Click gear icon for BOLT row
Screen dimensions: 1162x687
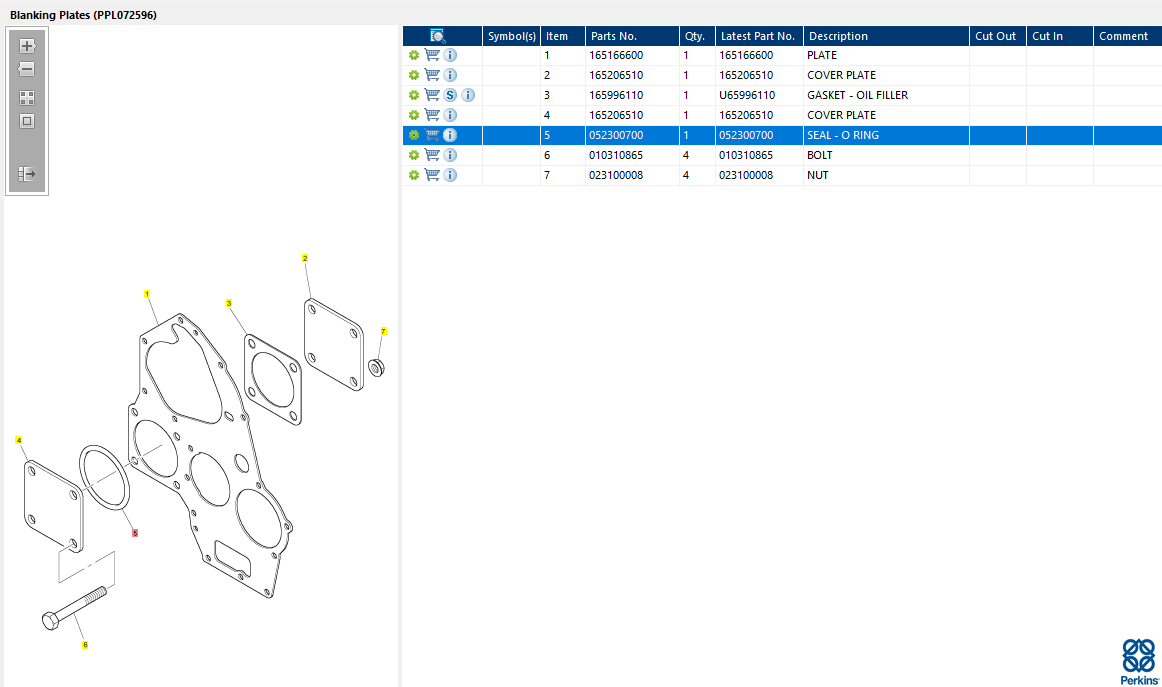point(414,155)
